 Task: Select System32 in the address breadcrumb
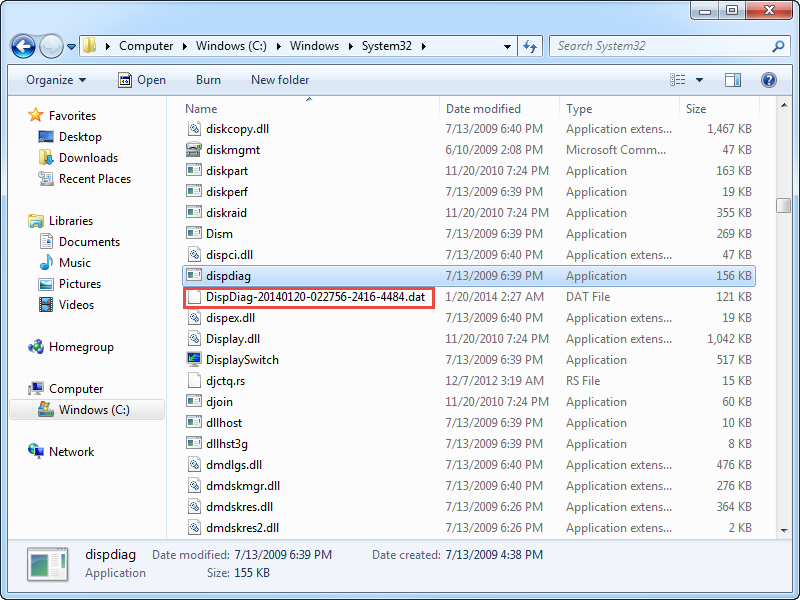pos(387,46)
